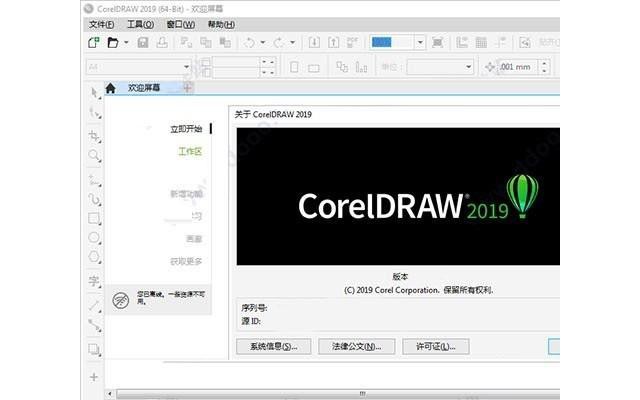
Task: Click the Import icon
Action: tap(314, 42)
